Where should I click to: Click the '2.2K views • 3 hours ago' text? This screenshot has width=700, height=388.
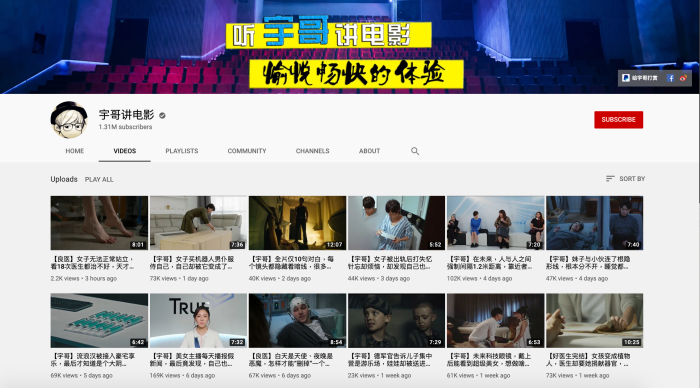(83, 278)
